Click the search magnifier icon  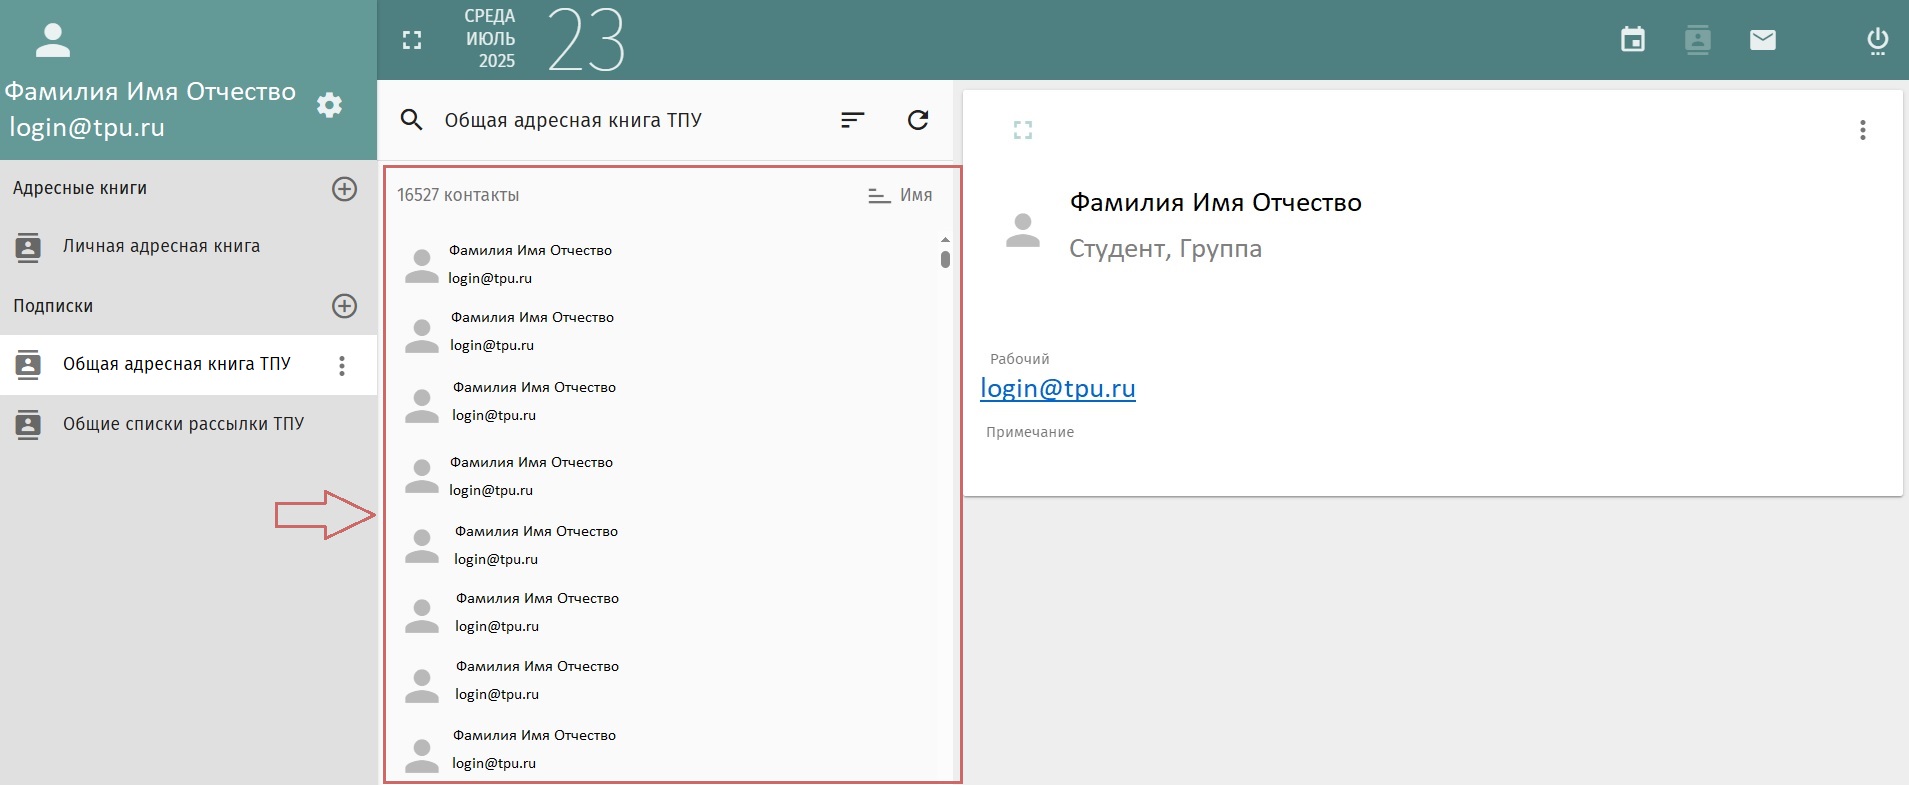click(412, 120)
